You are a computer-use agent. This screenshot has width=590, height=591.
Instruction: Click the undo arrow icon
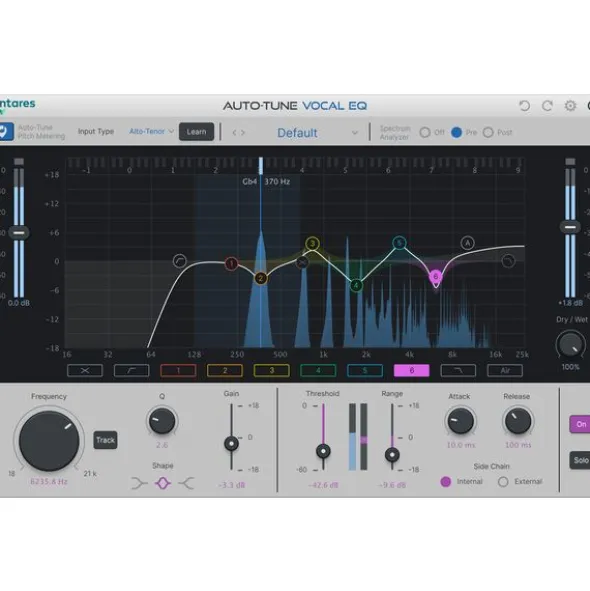[x=524, y=106]
